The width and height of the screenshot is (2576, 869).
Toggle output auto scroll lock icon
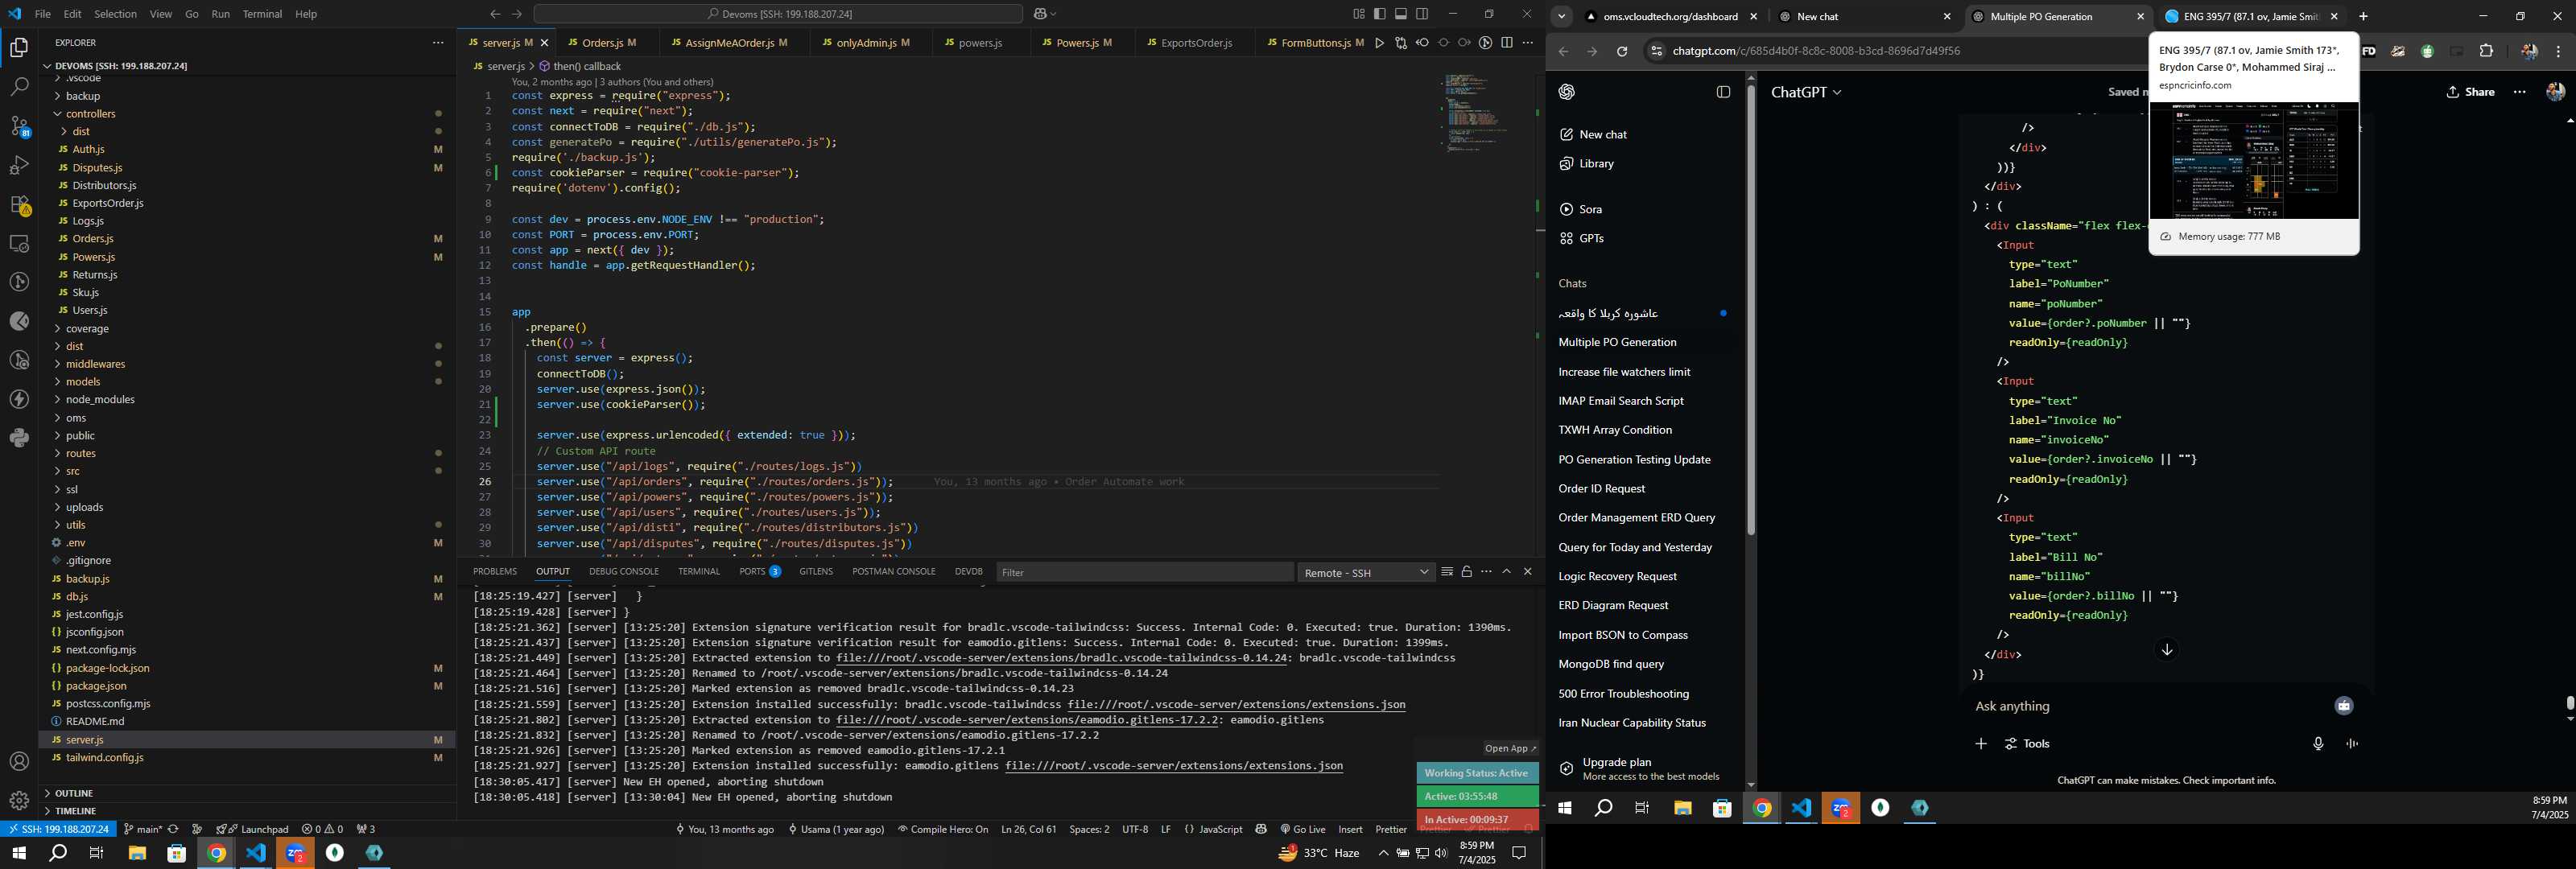[x=1467, y=572]
